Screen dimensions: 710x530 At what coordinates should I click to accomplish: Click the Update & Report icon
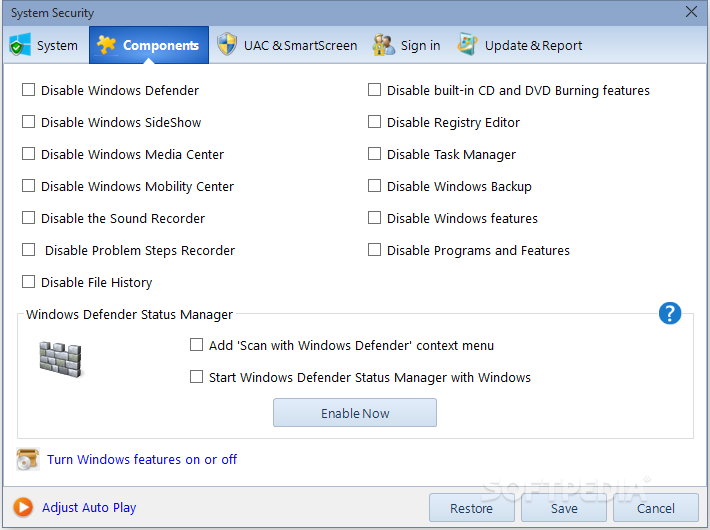[467, 44]
